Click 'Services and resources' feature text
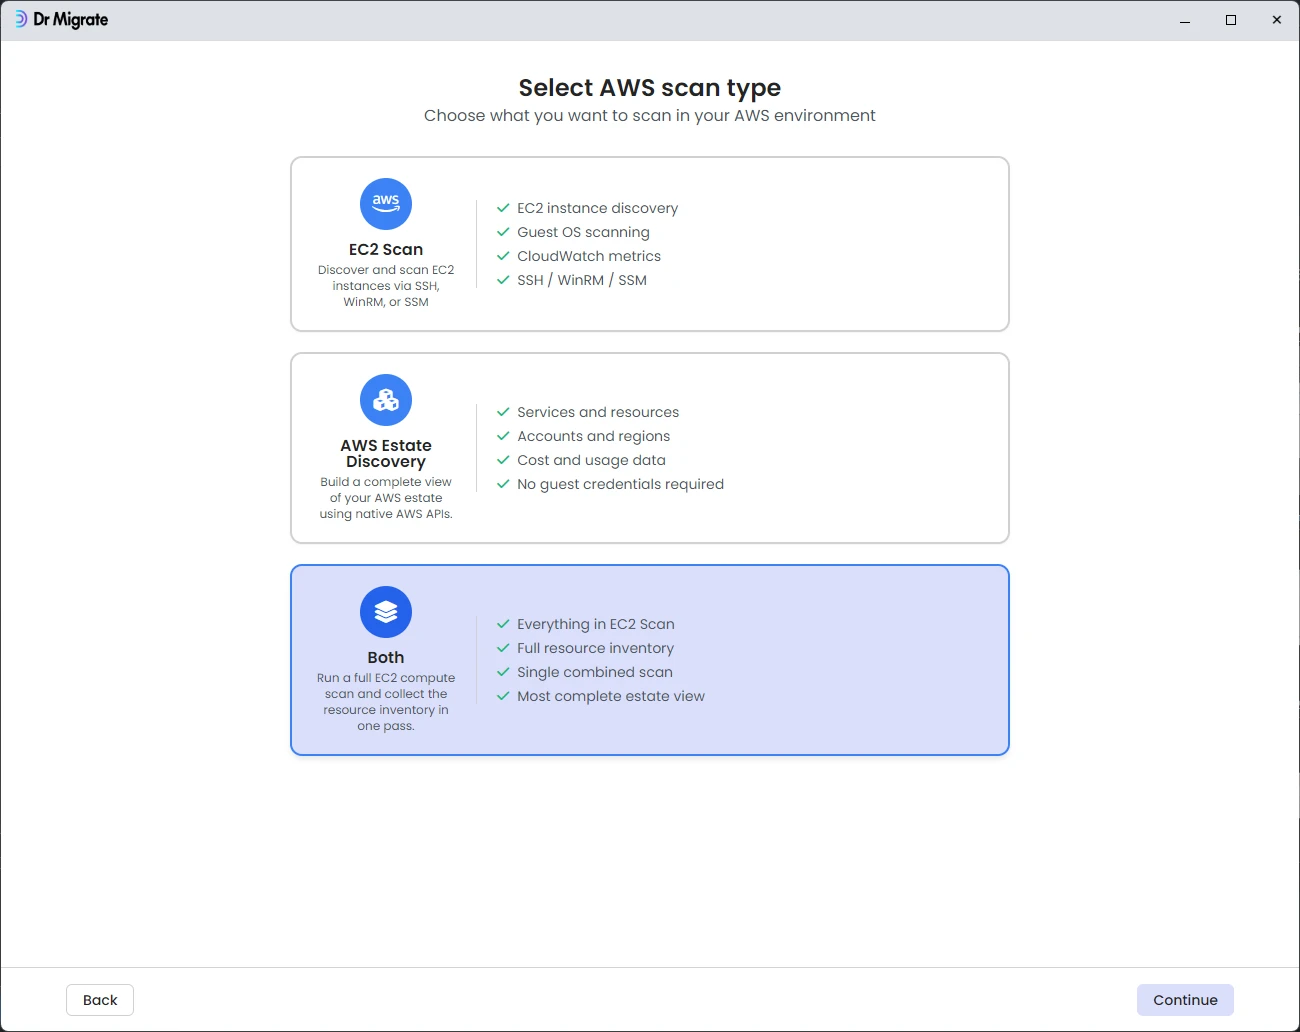Screen dimensions: 1300x1032 tap(598, 412)
